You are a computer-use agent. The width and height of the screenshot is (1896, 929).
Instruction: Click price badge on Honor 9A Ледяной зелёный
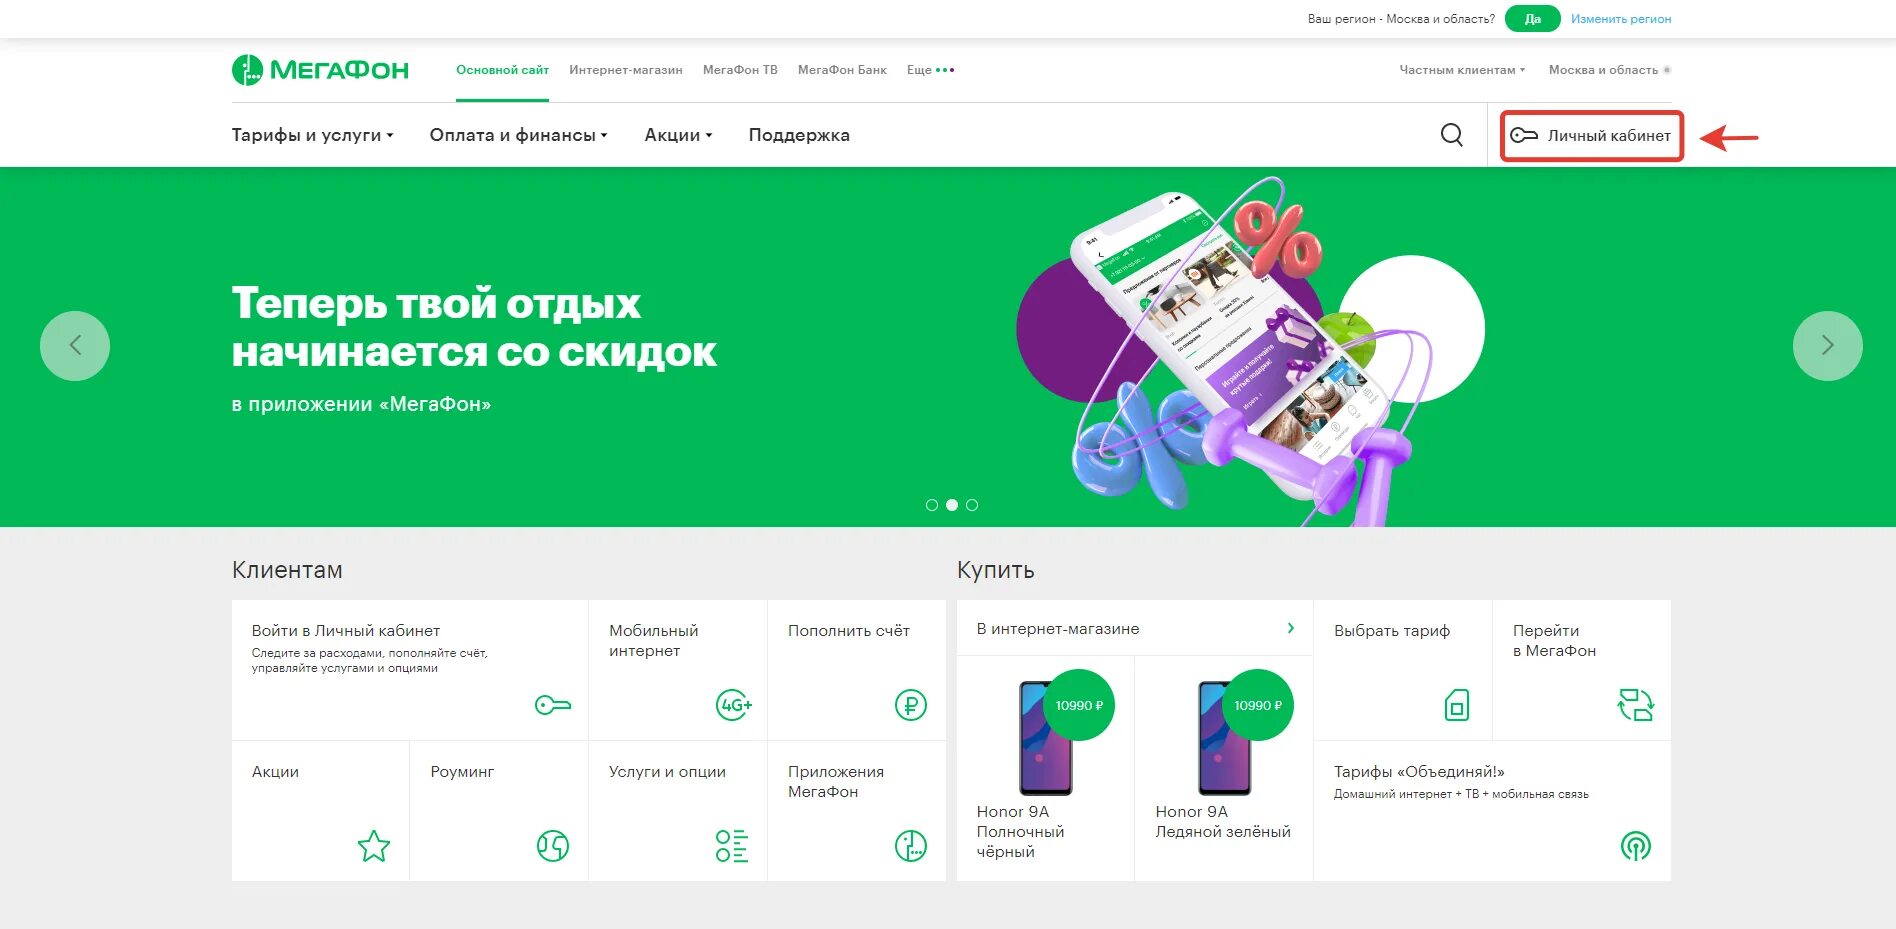click(x=1258, y=705)
